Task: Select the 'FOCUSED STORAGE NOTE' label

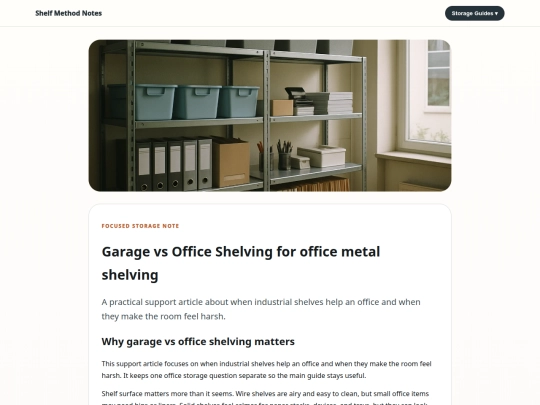Action: tap(140, 226)
